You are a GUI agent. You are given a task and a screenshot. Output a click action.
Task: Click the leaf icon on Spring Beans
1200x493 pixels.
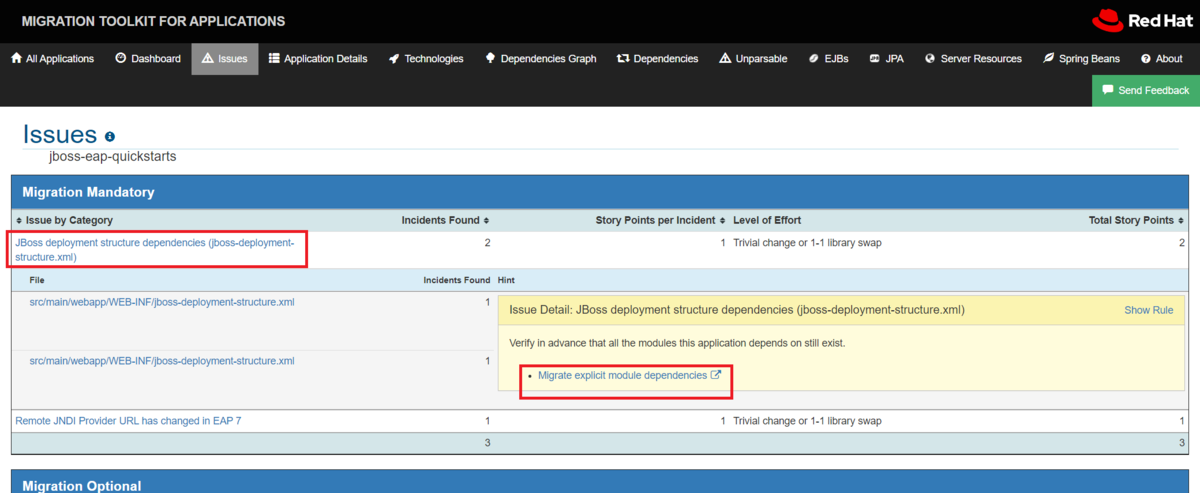coord(1049,59)
